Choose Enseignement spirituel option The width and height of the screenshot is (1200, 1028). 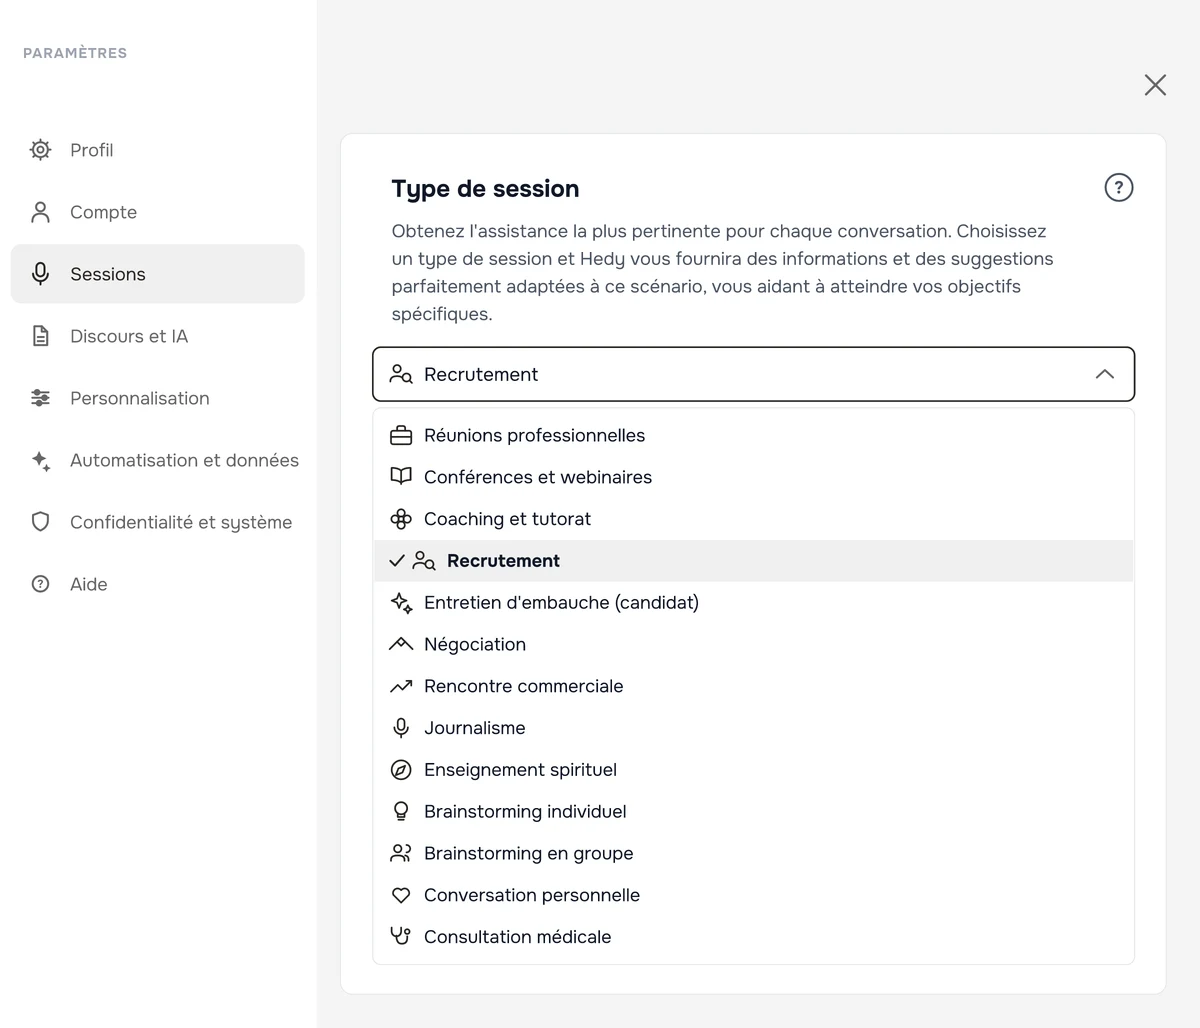pos(754,770)
